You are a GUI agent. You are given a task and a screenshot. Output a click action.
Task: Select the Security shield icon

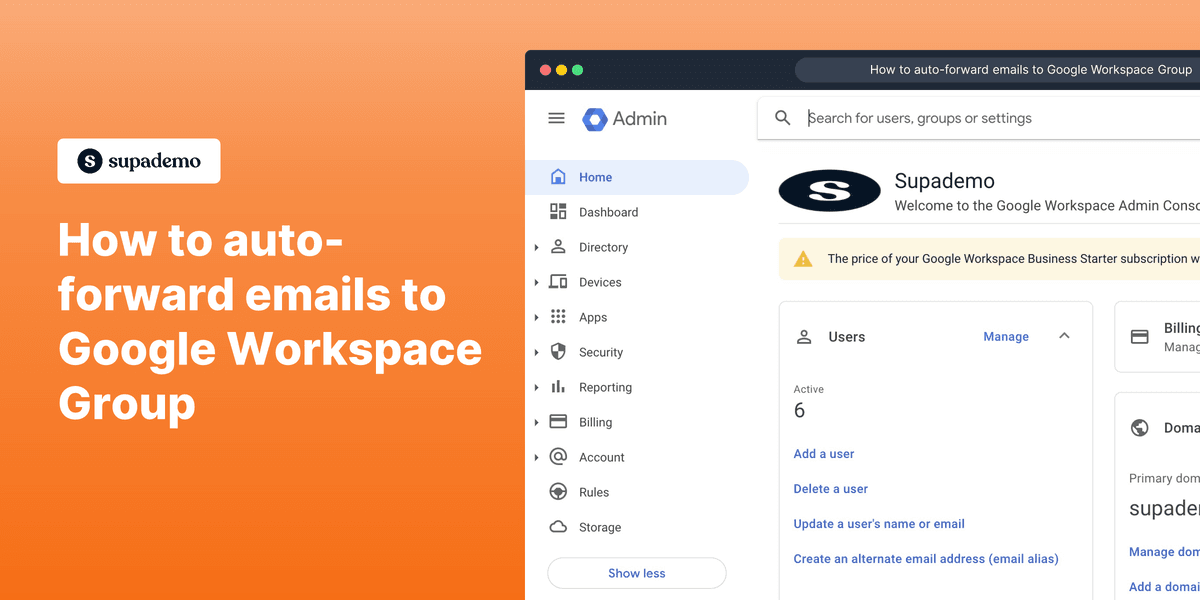[x=558, y=352]
